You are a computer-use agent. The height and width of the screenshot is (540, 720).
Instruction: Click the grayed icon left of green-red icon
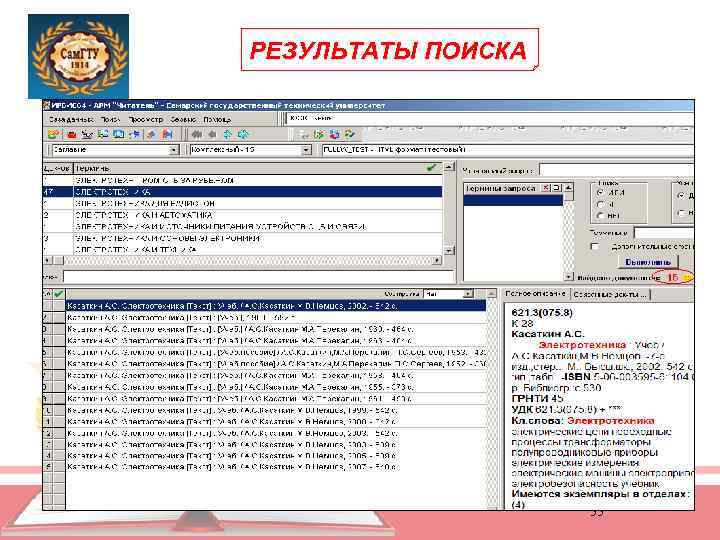click(304, 135)
